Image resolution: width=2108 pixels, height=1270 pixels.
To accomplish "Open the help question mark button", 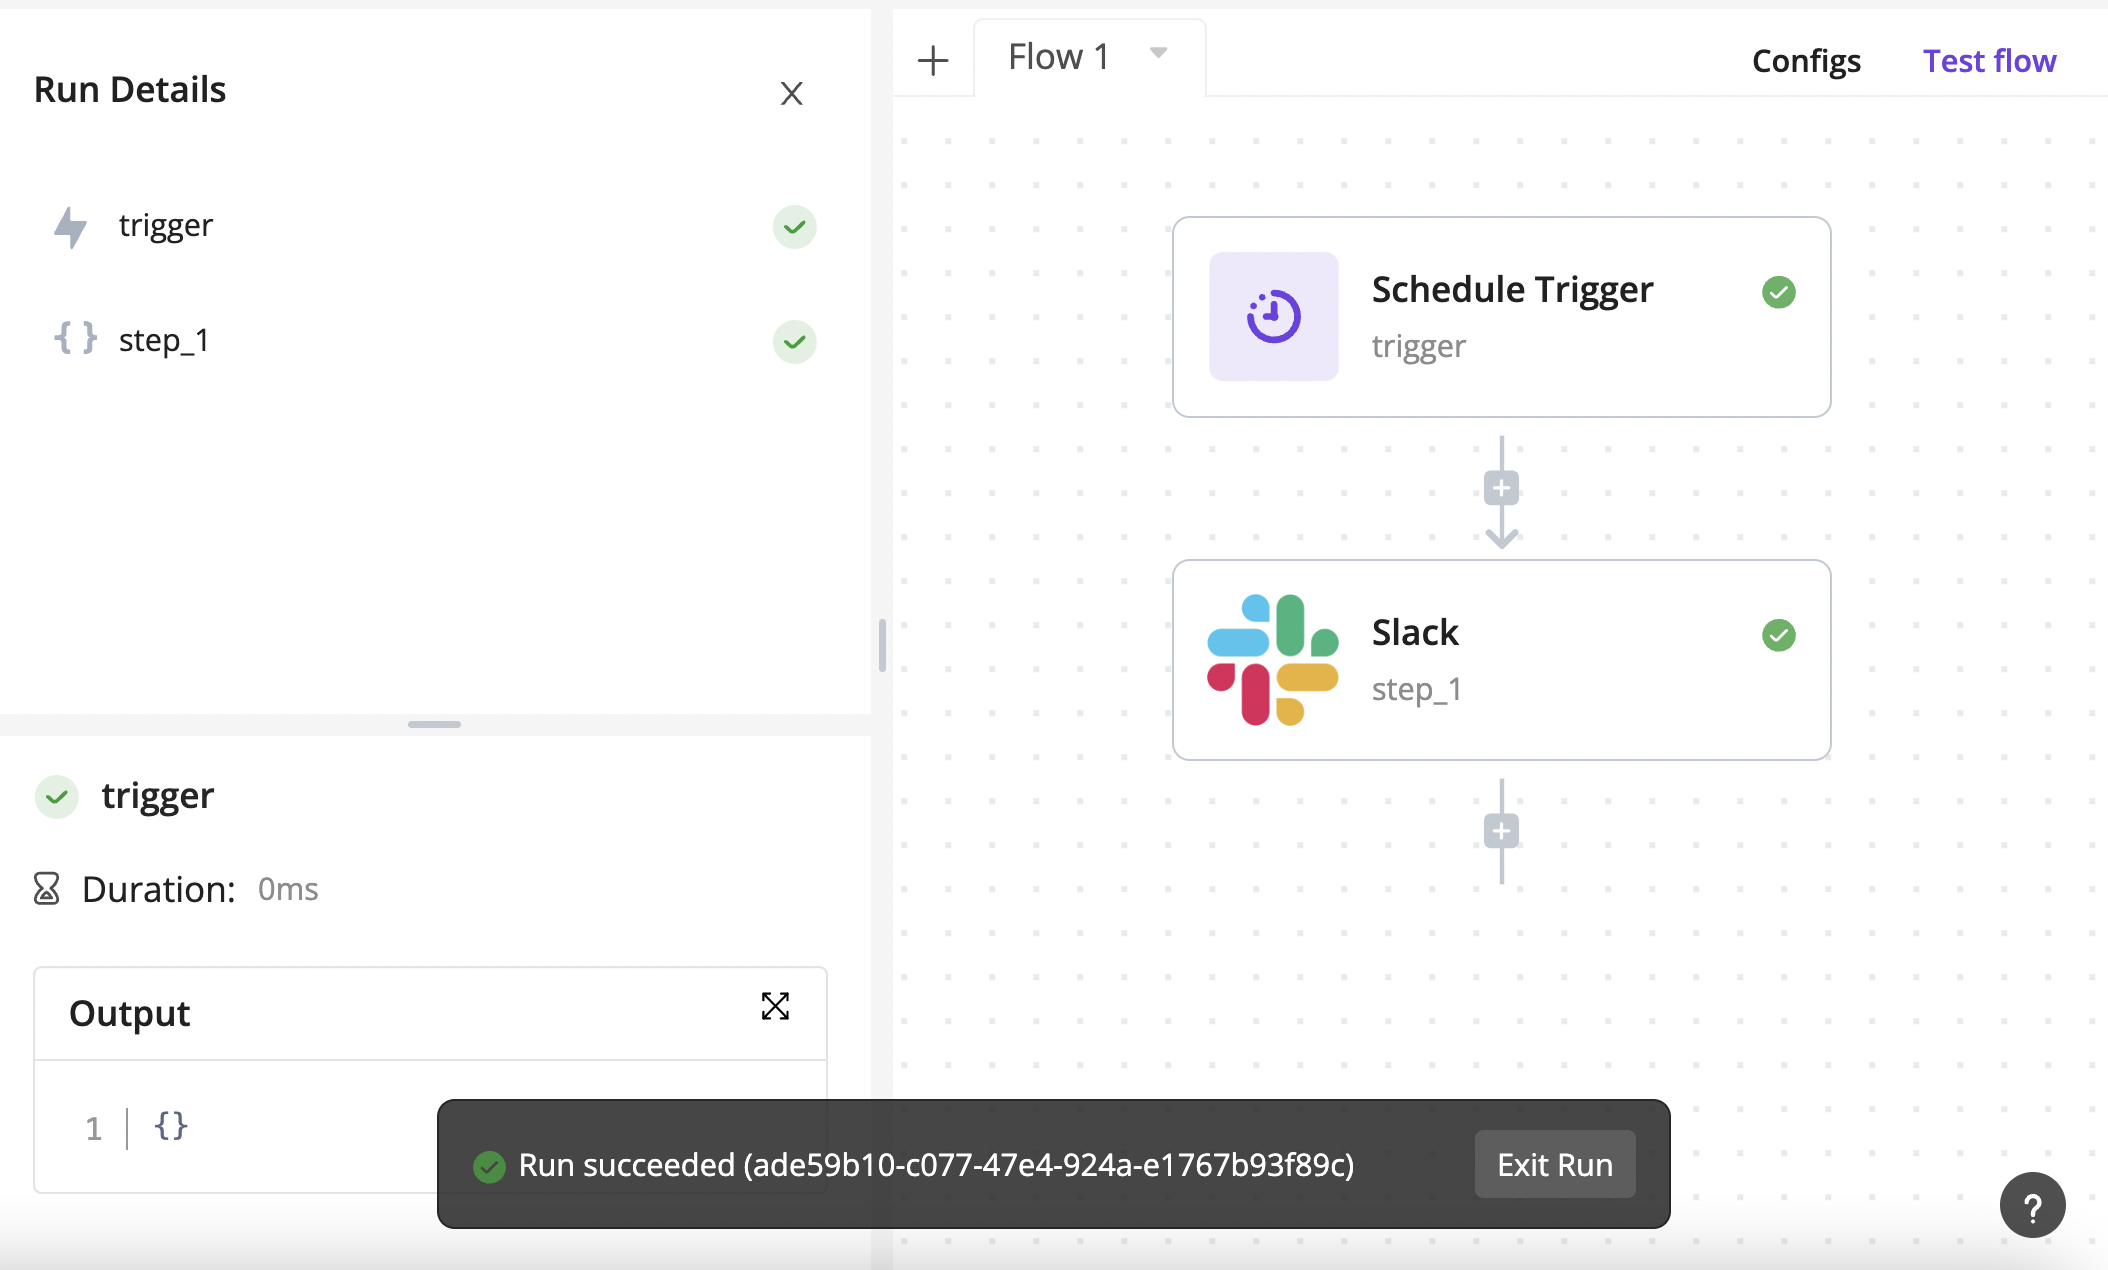I will tap(2032, 1205).
